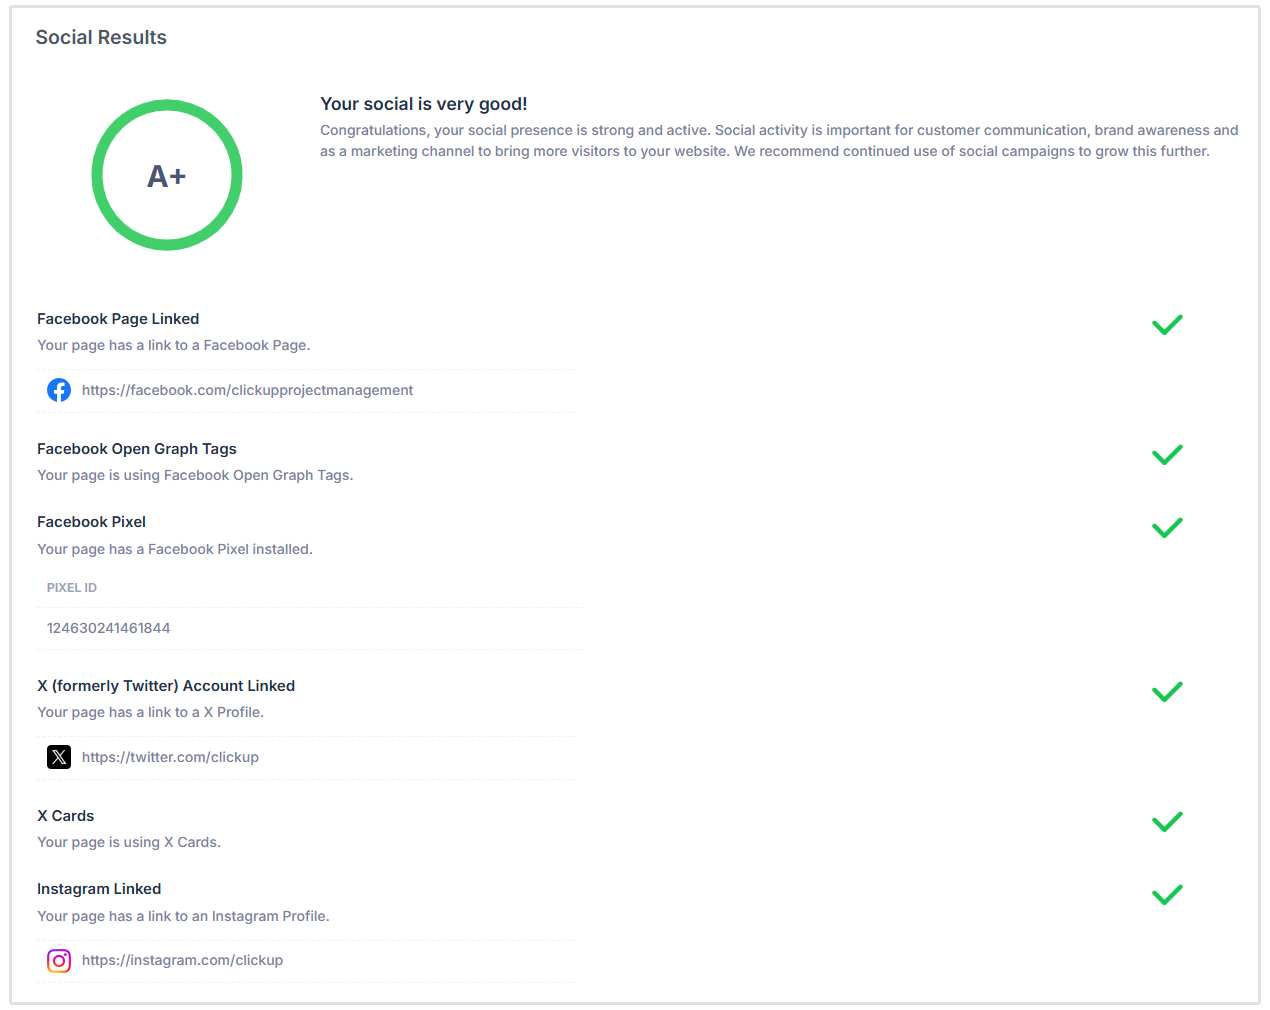
Task: Select the Instagram Linked green checkmark
Action: (x=1167, y=894)
